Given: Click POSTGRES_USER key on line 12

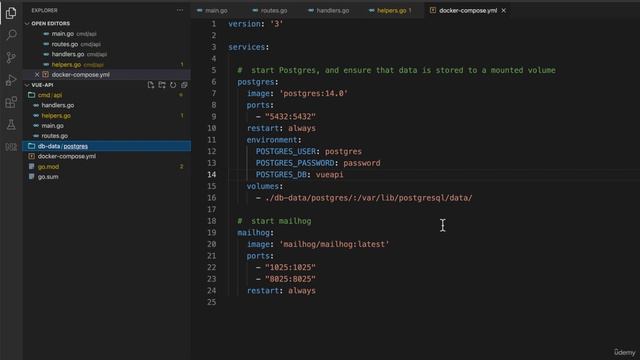Looking at the screenshot, I should [x=286, y=151].
